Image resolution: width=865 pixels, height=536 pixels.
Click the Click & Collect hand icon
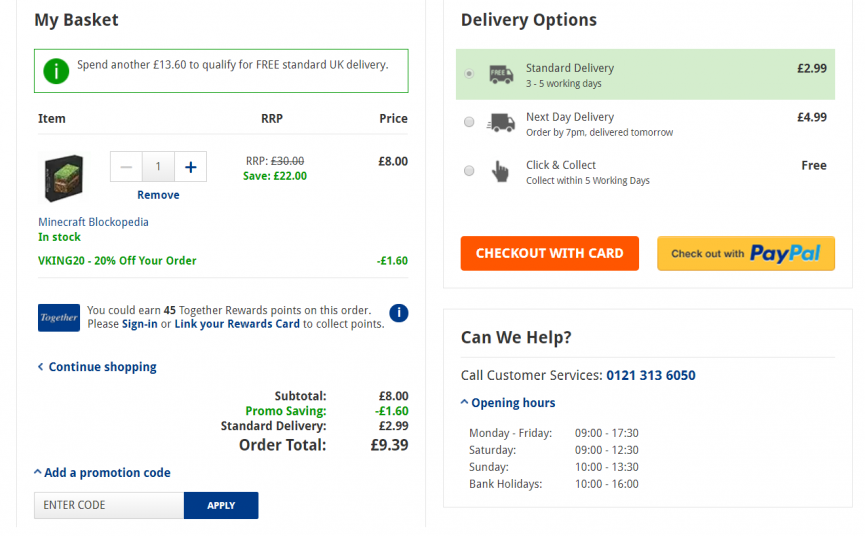[500, 171]
